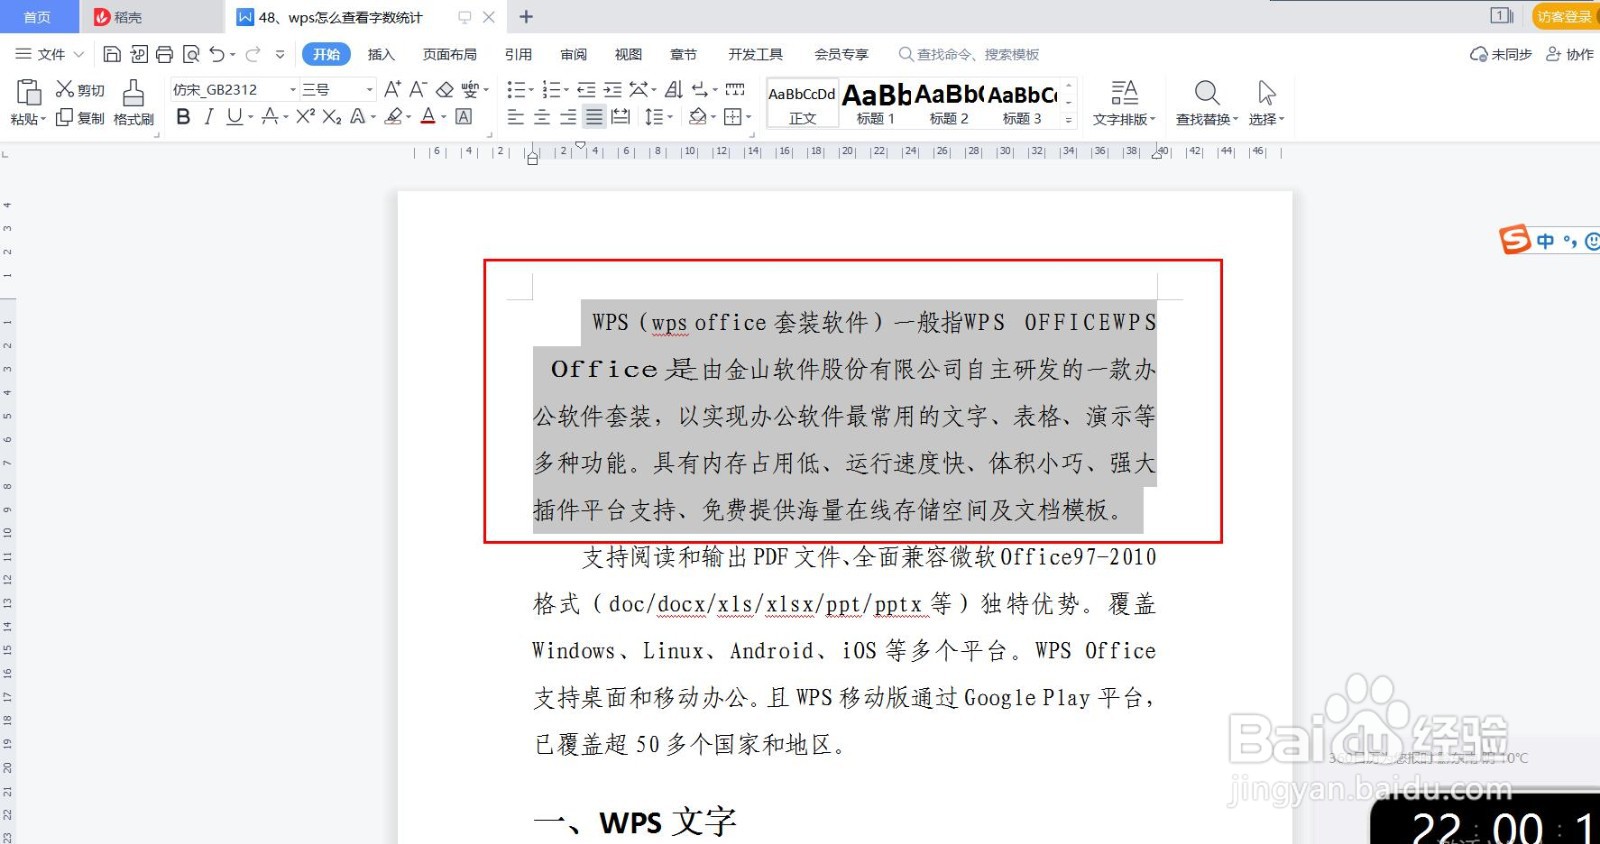Click the Print icon in quick access toolbar
The width and height of the screenshot is (1600, 844).
pos(165,54)
